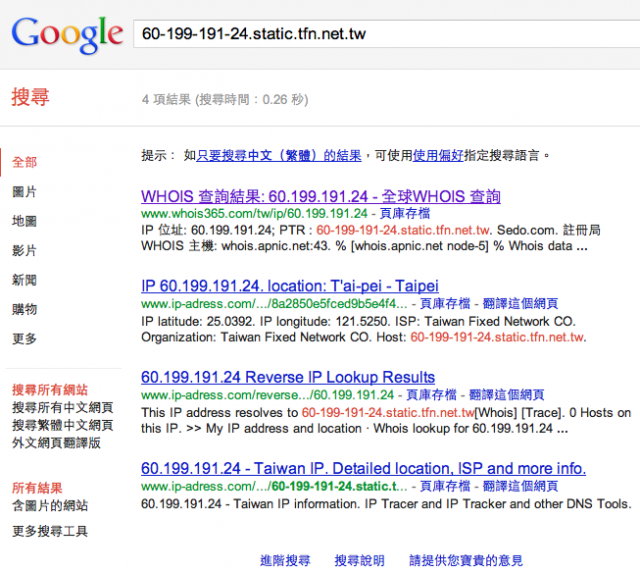Screen dimensions: 640x573
Task: Open 頁庫存檔 for whois365.com result
Action: [x=404, y=213]
